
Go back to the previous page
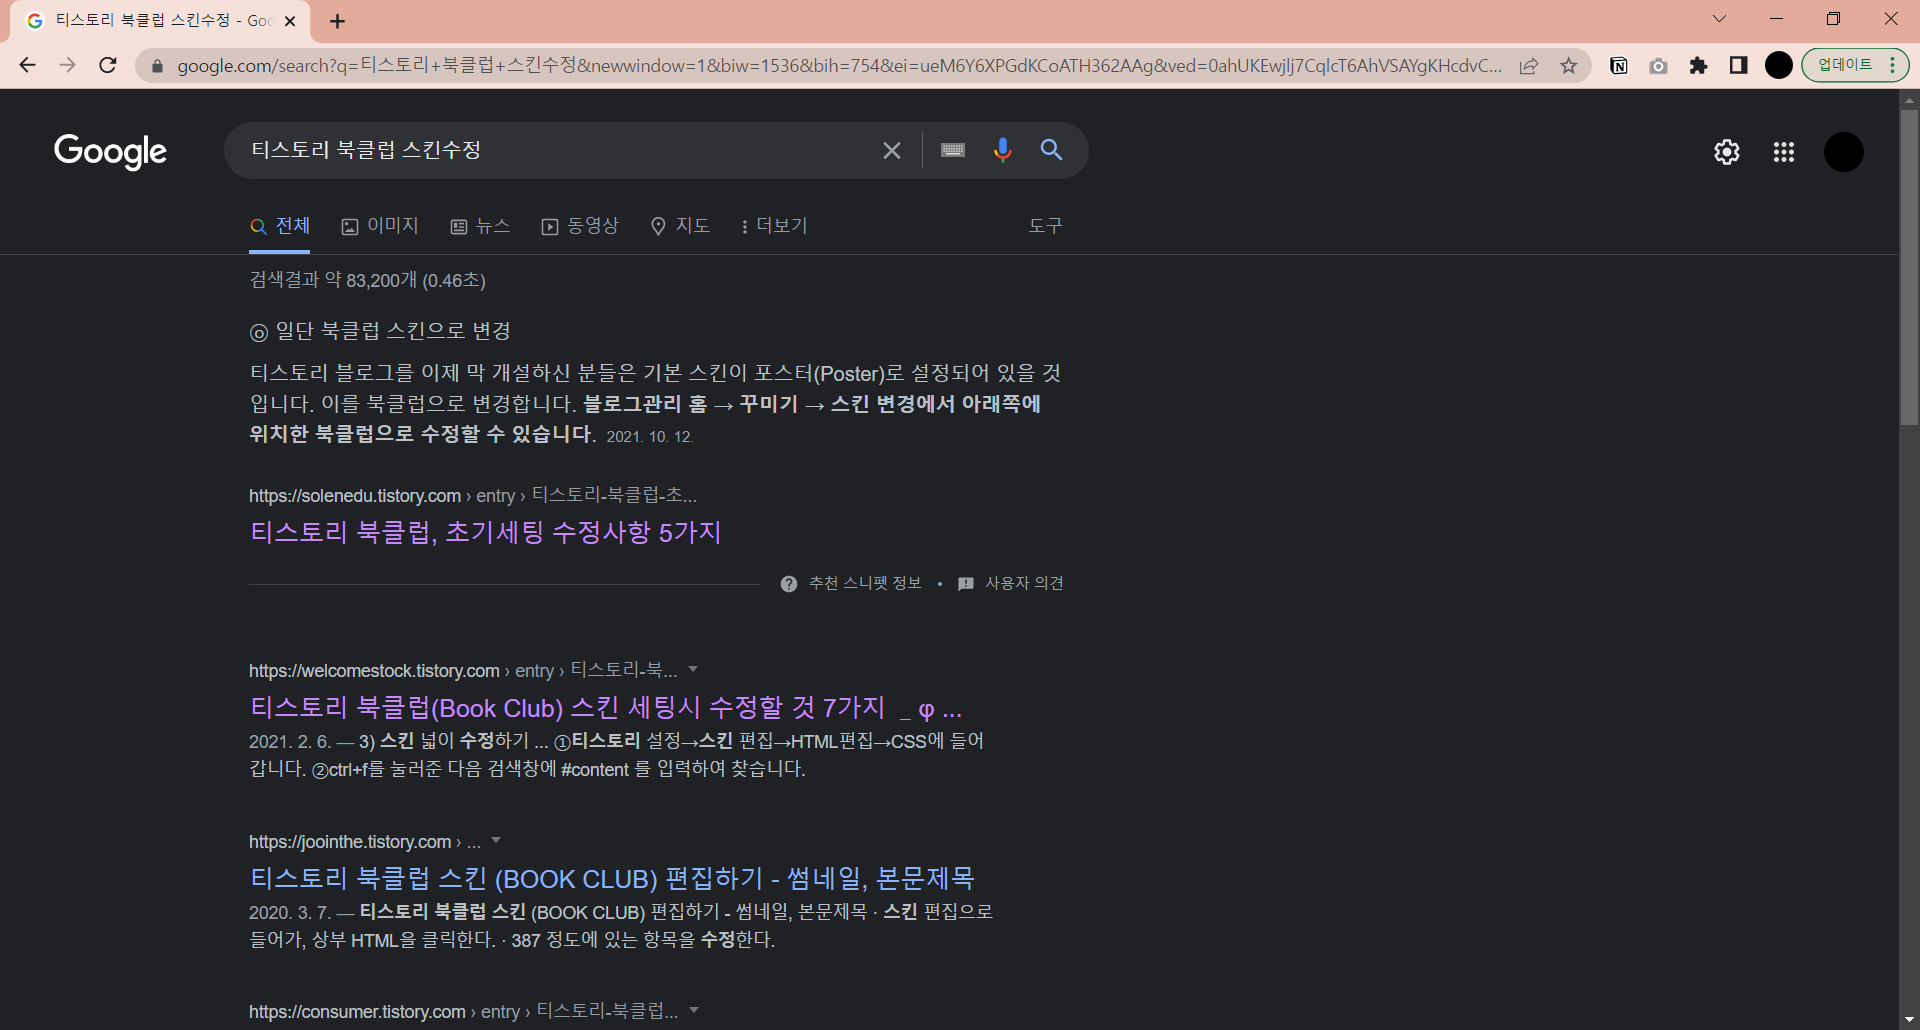point(27,66)
